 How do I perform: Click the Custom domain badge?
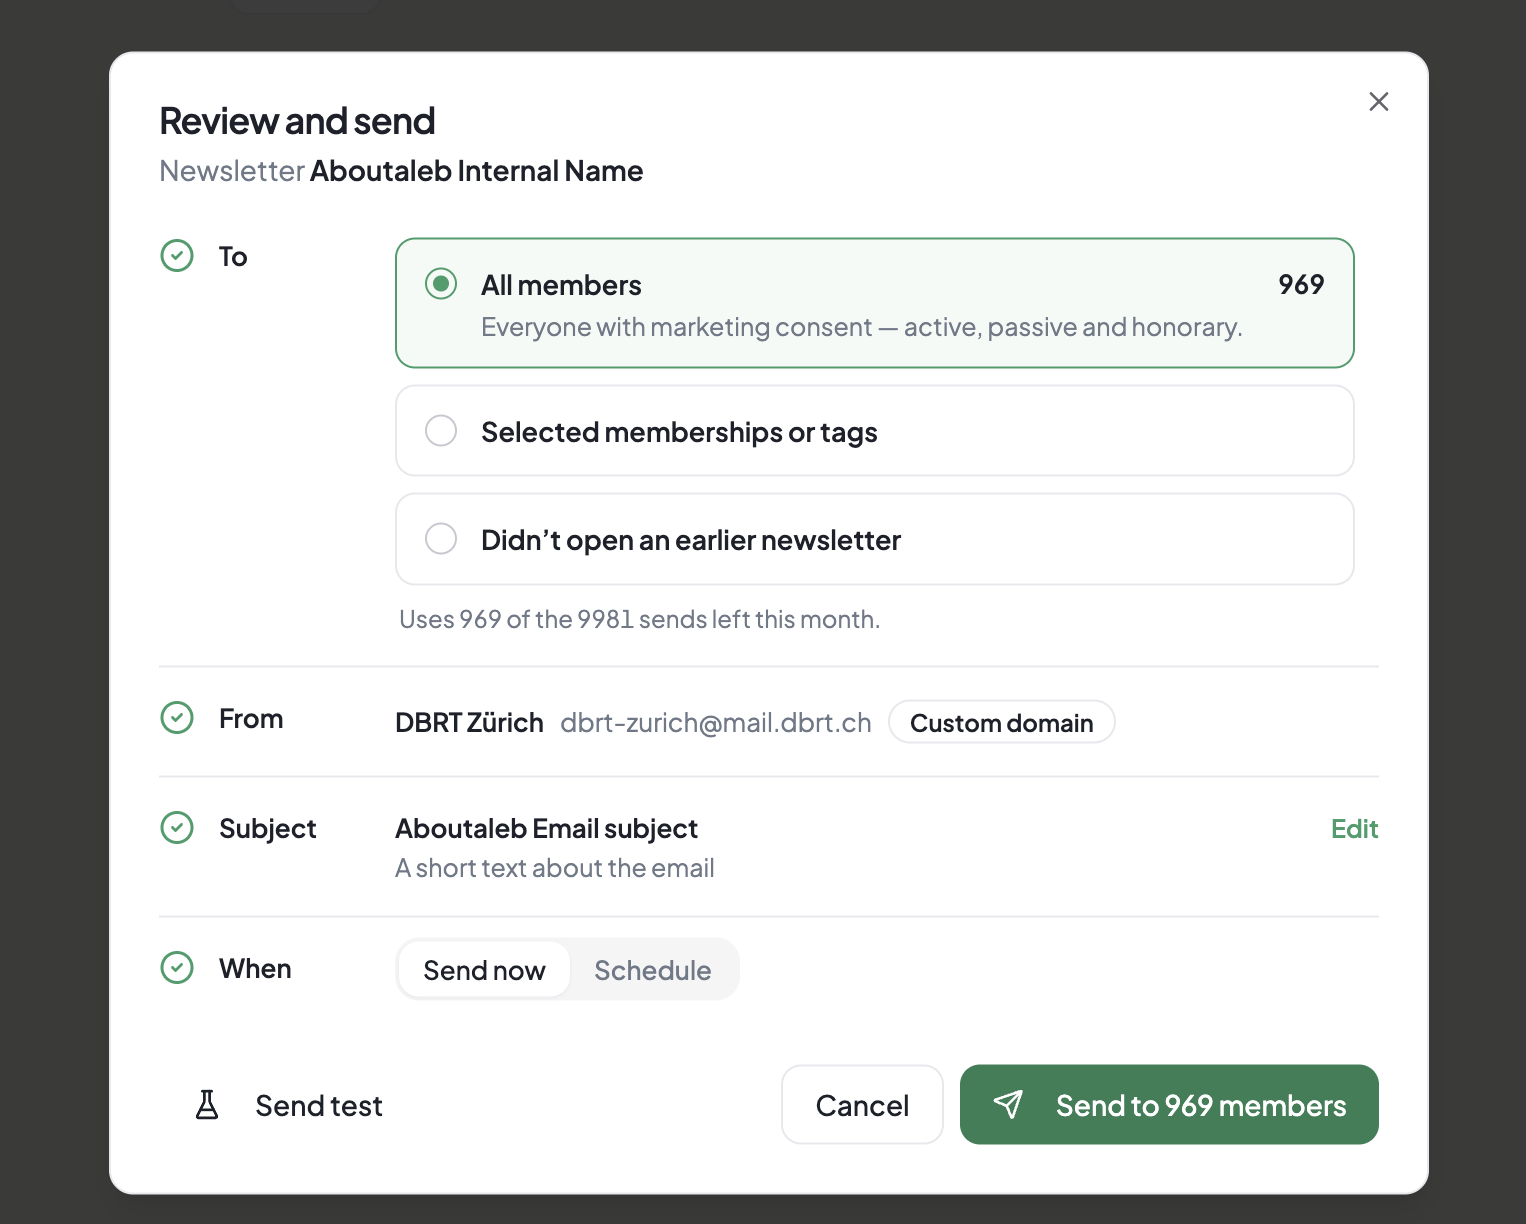pyautogui.click(x=1001, y=722)
